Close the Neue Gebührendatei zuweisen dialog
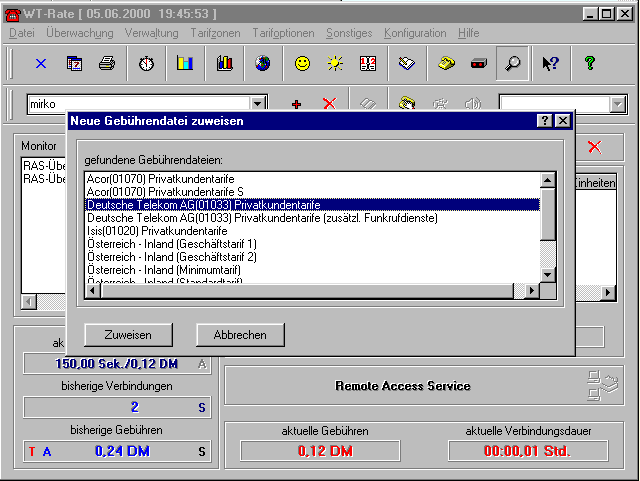Viewport: 640px width, 481px height. tap(563, 121)
